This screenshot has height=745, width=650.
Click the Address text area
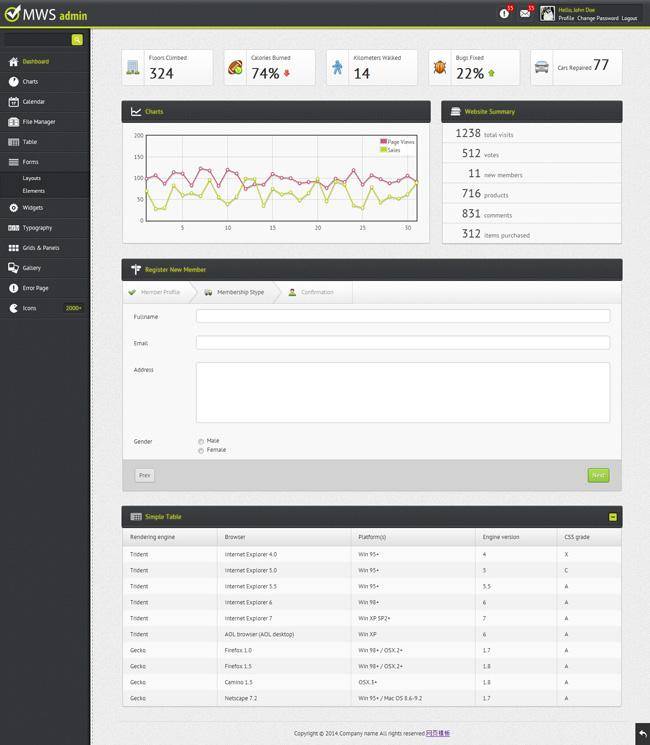pos(402,392)
